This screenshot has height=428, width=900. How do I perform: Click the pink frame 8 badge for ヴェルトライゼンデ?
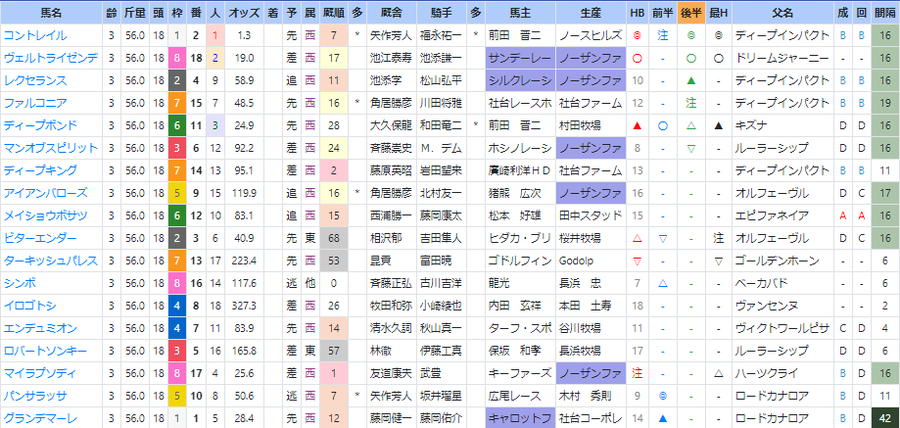coord(176,58)
